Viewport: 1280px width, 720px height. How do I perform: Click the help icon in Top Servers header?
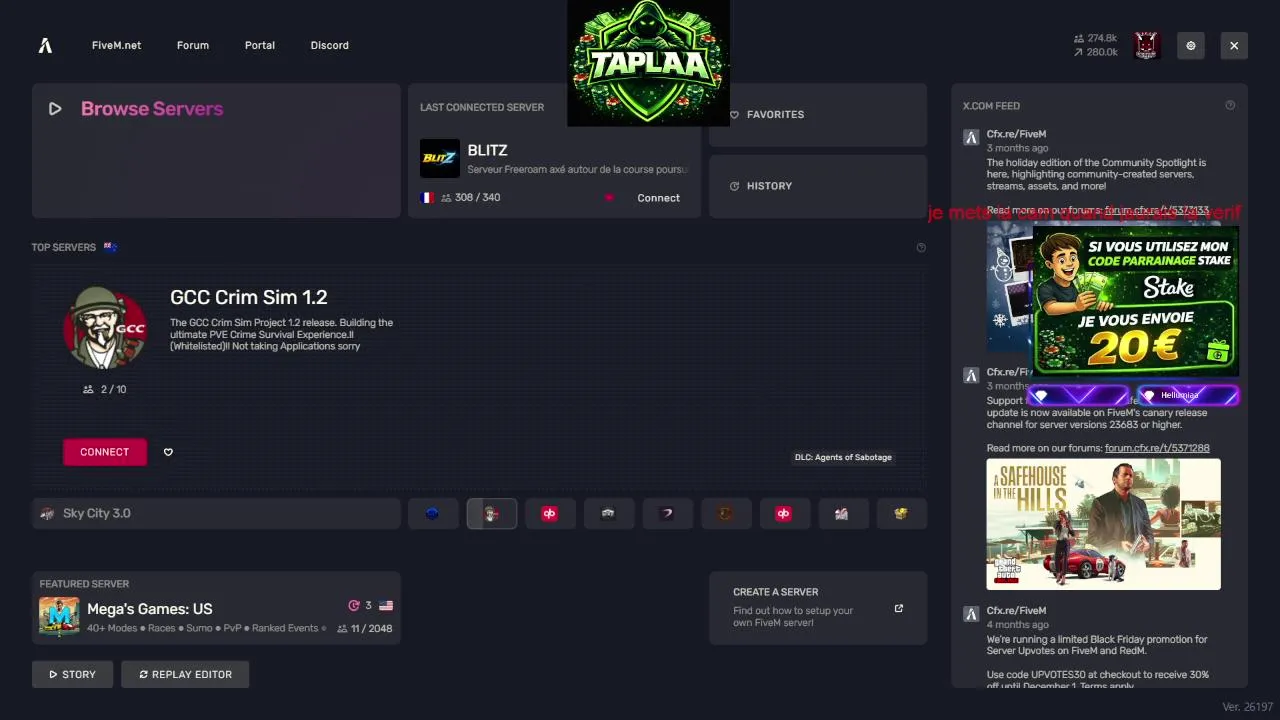(921, 247)
